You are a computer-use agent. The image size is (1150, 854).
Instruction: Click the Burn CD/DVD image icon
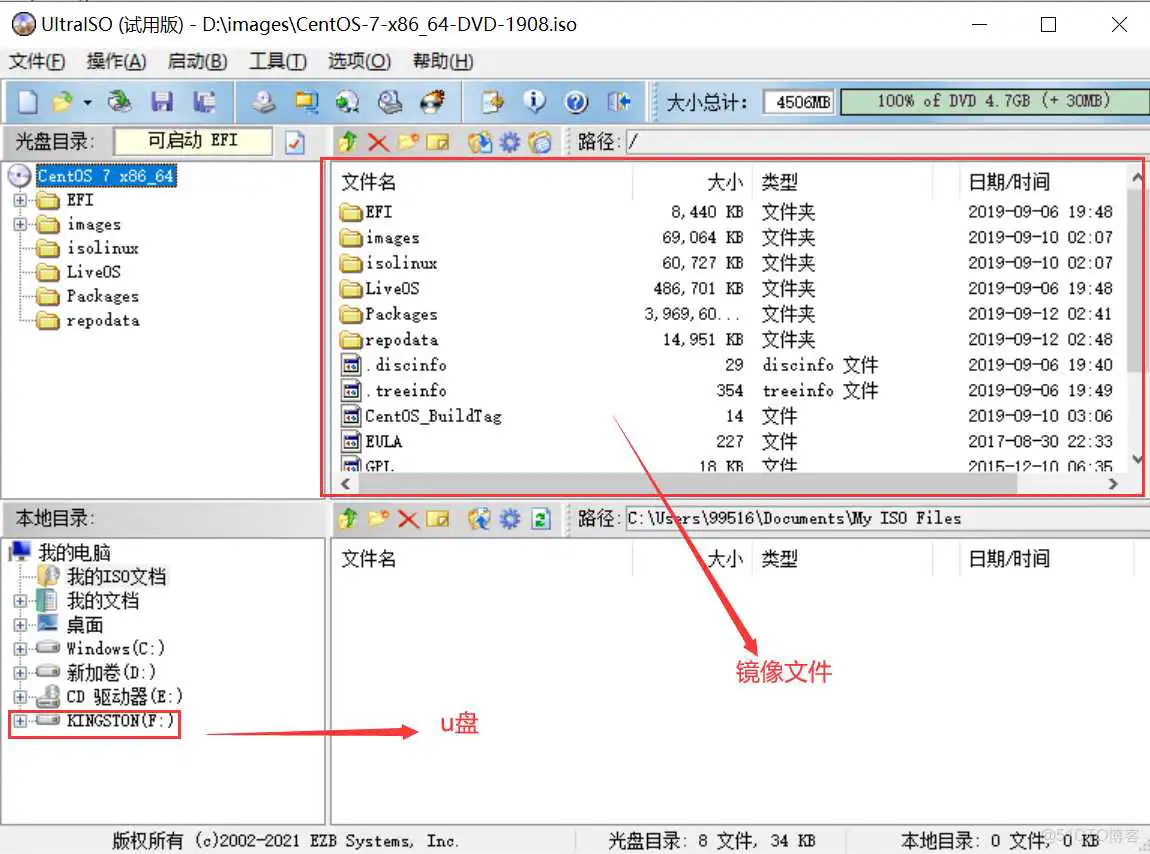point(433,101)
